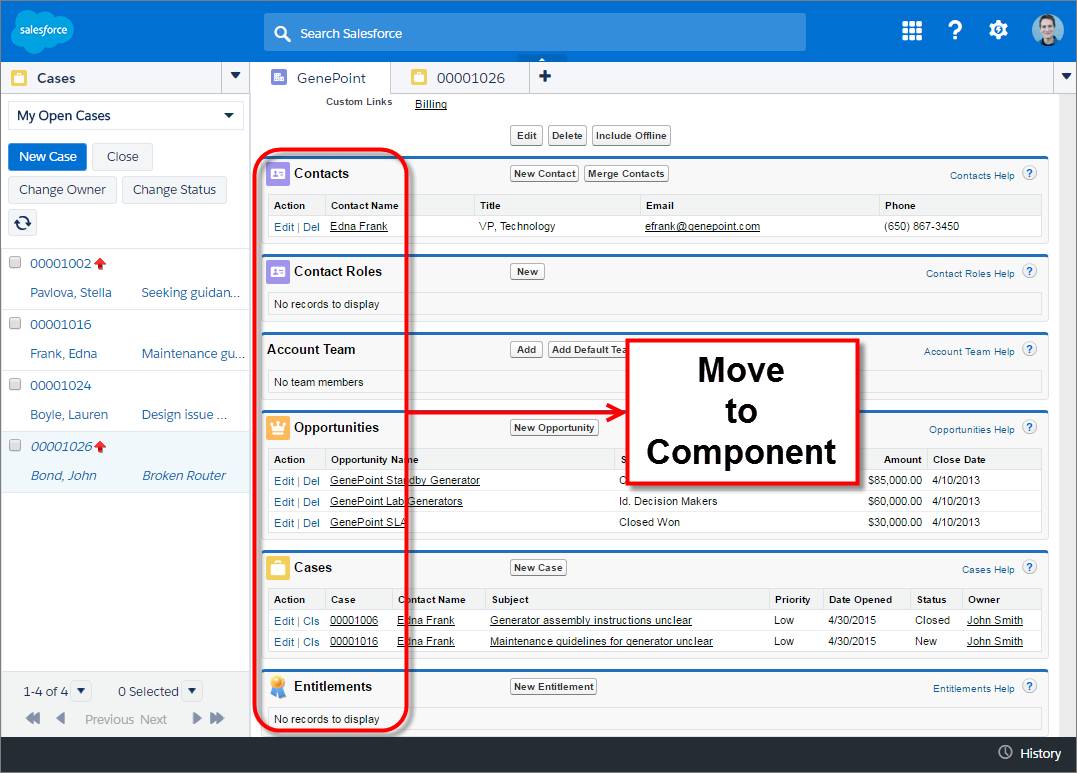Viewport: 1077px width, 773px height.
Task: Click the Entitlements ribbon icon
Action: tap(278, 687)
